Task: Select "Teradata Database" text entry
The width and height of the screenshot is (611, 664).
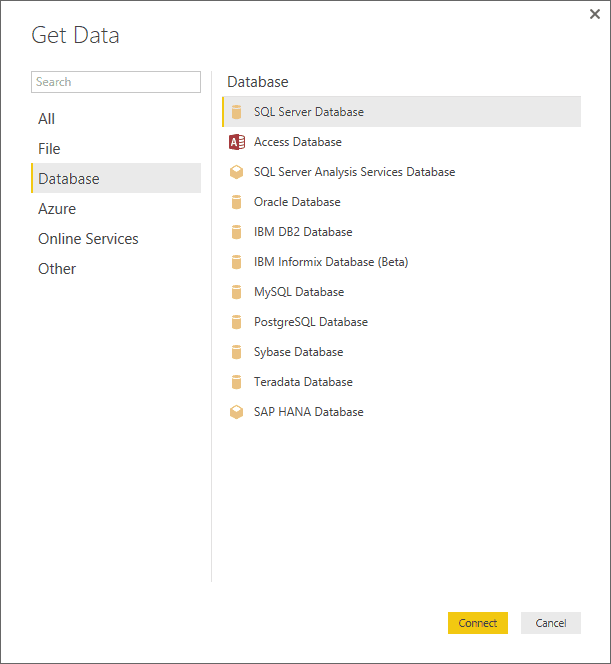Action: [303, 382]
